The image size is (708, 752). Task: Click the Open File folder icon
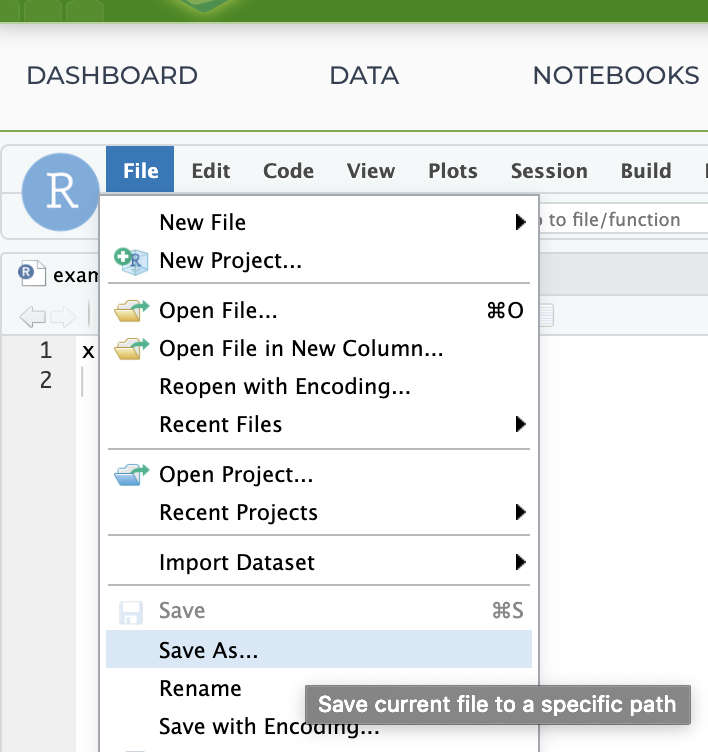[131, 310]
